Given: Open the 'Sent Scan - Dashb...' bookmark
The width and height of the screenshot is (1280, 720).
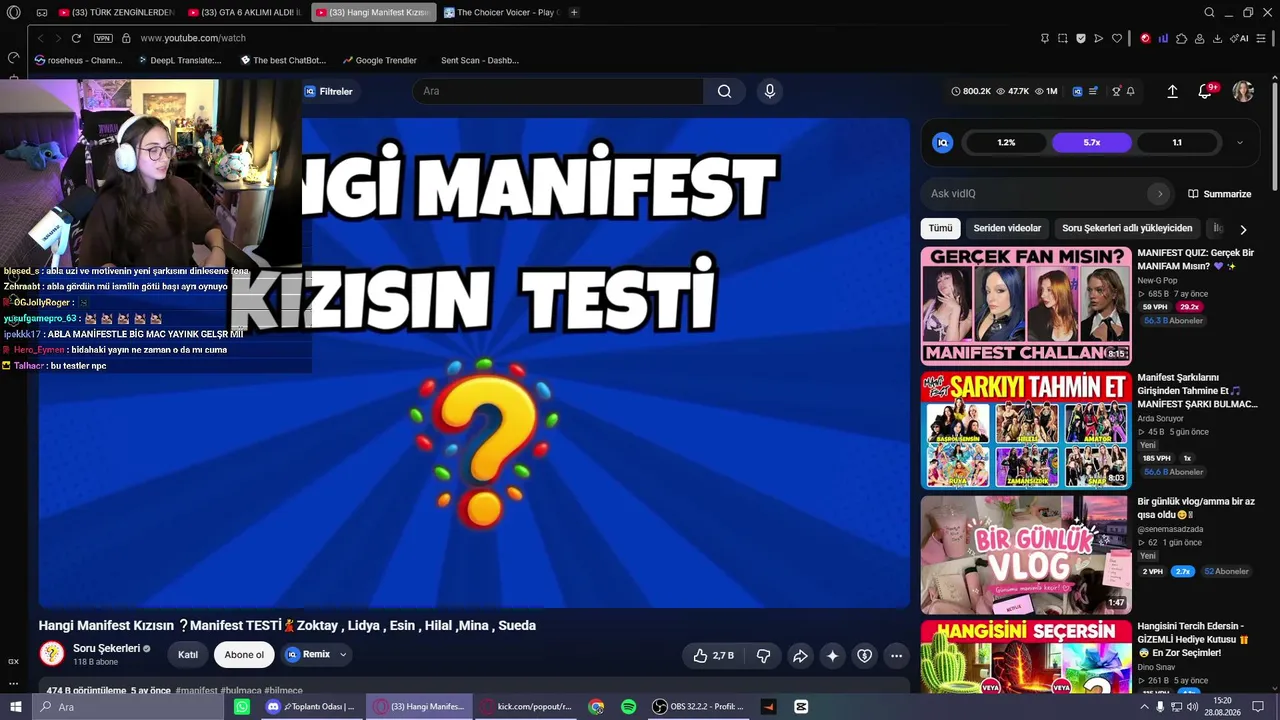Looking at the screenshot, I should [480, 60].
